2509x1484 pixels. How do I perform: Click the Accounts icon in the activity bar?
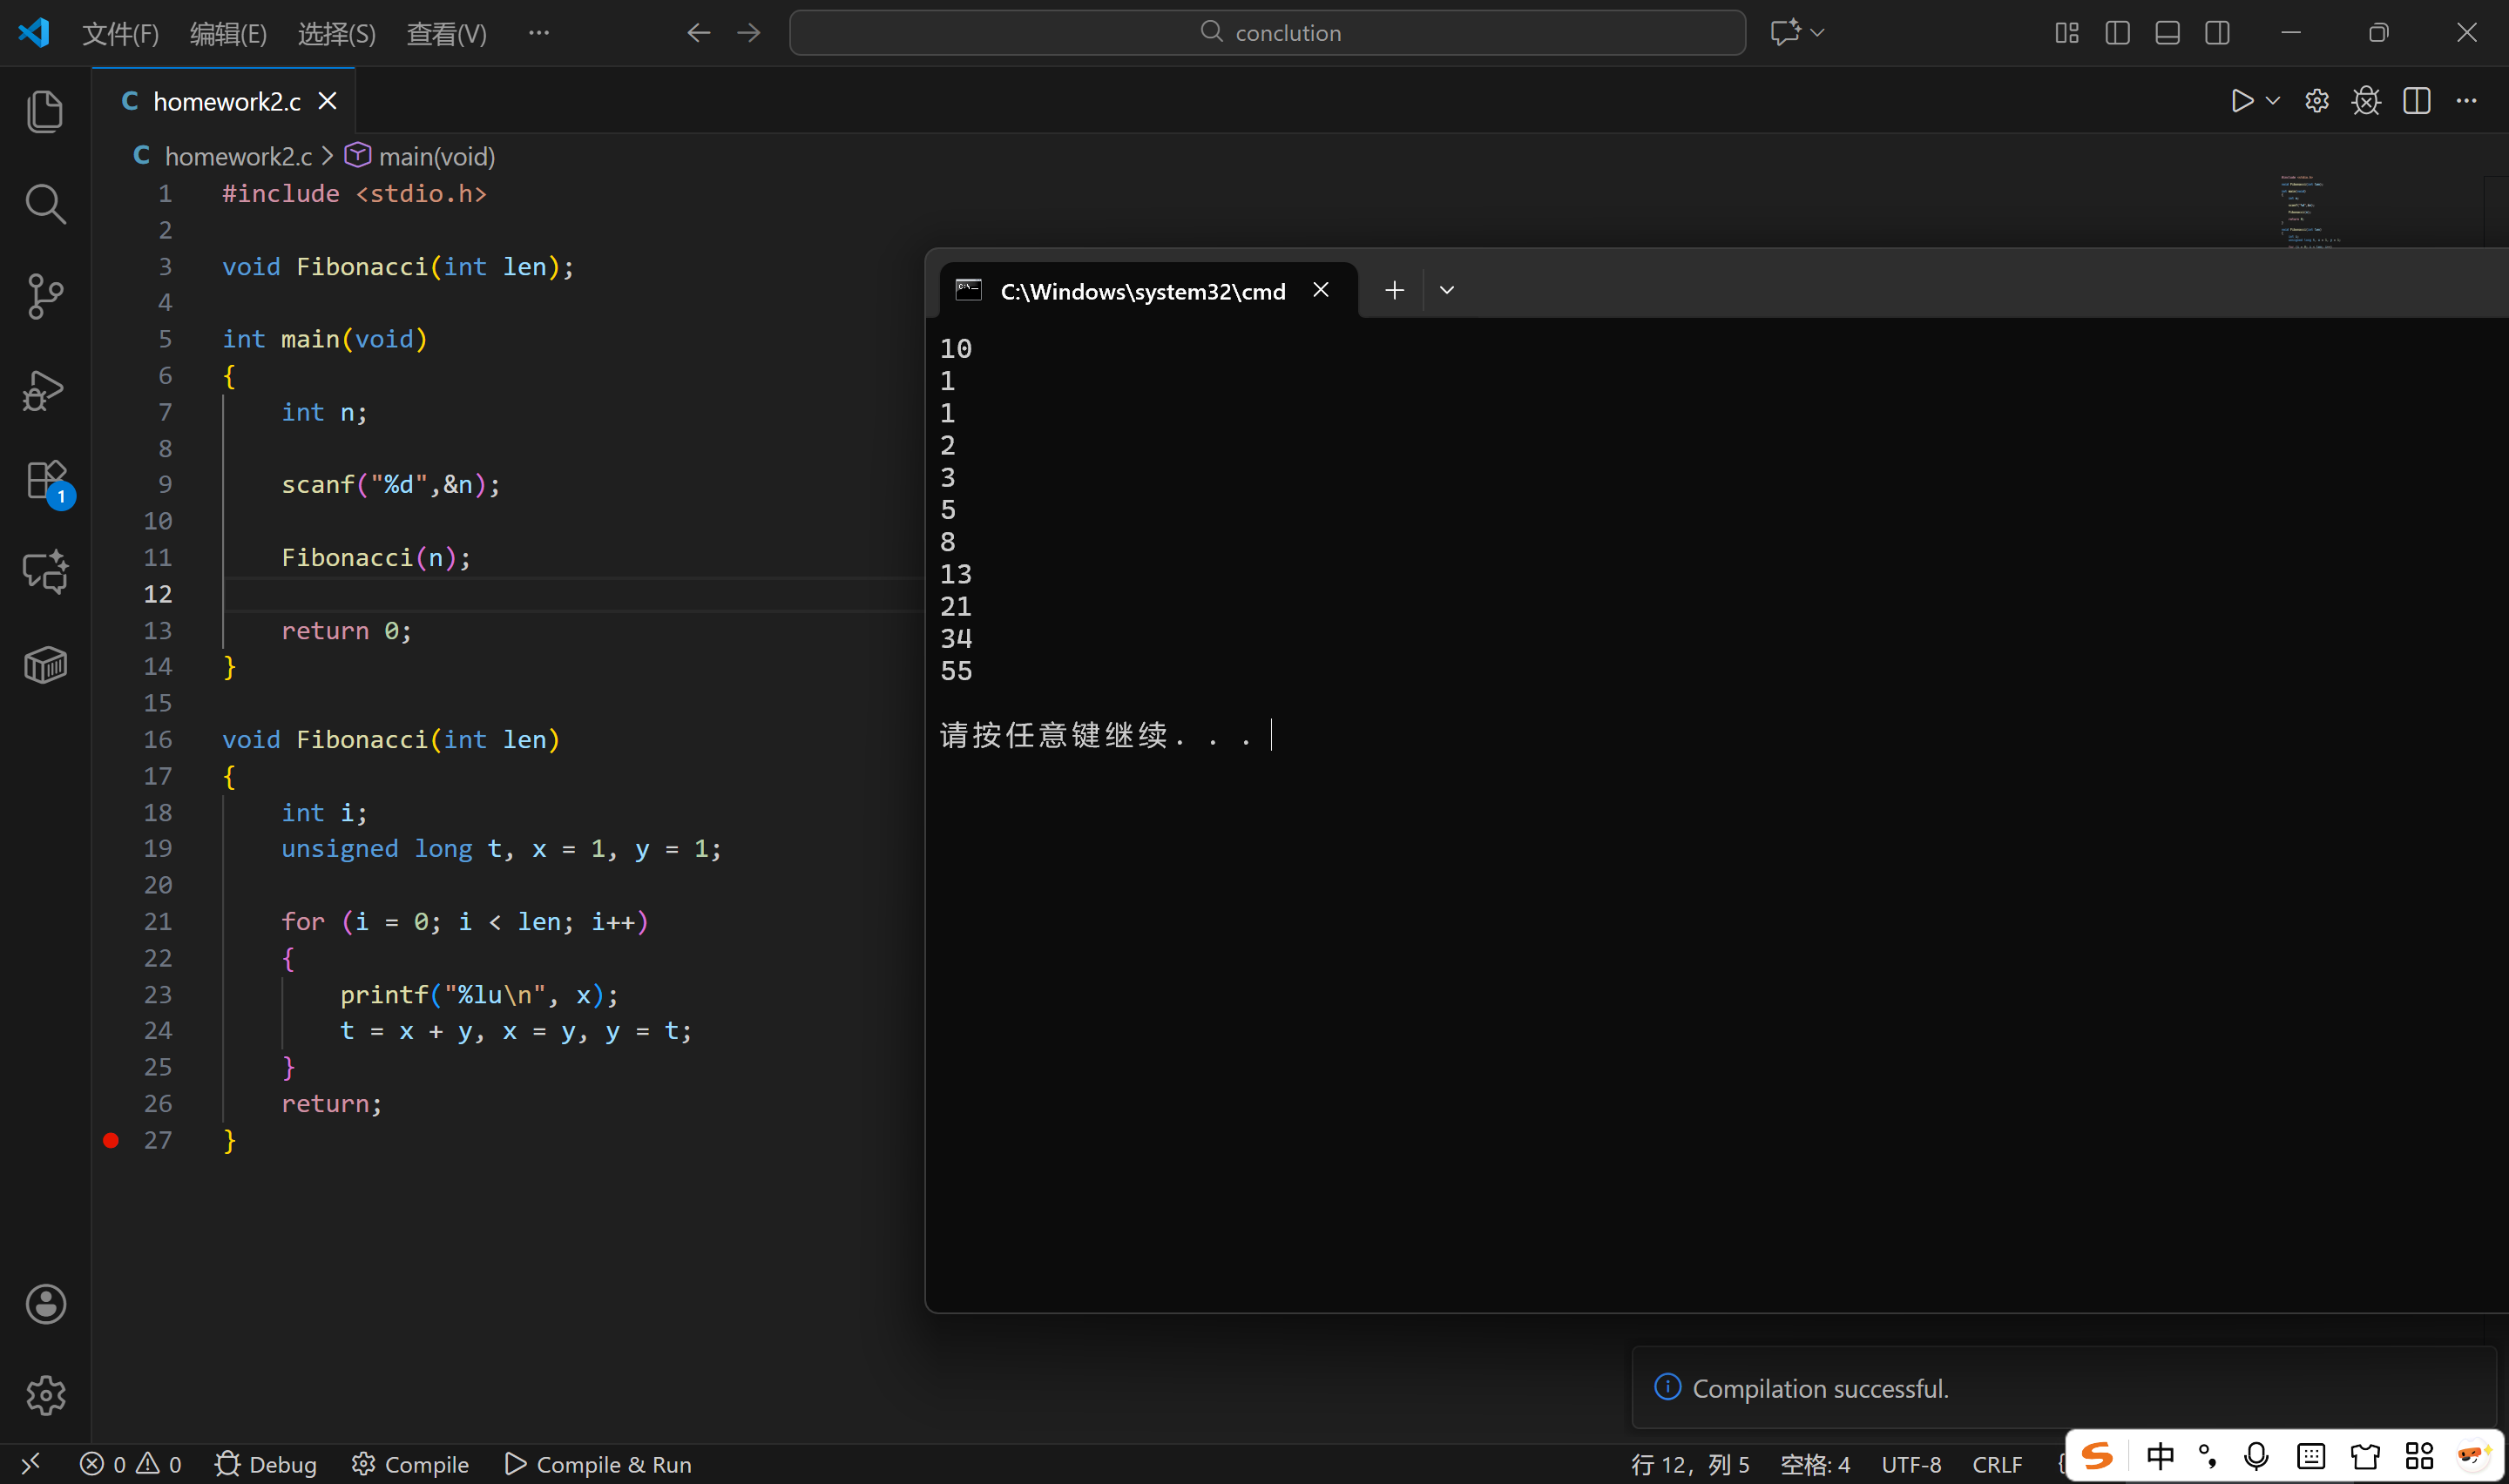click(45, 1304)
